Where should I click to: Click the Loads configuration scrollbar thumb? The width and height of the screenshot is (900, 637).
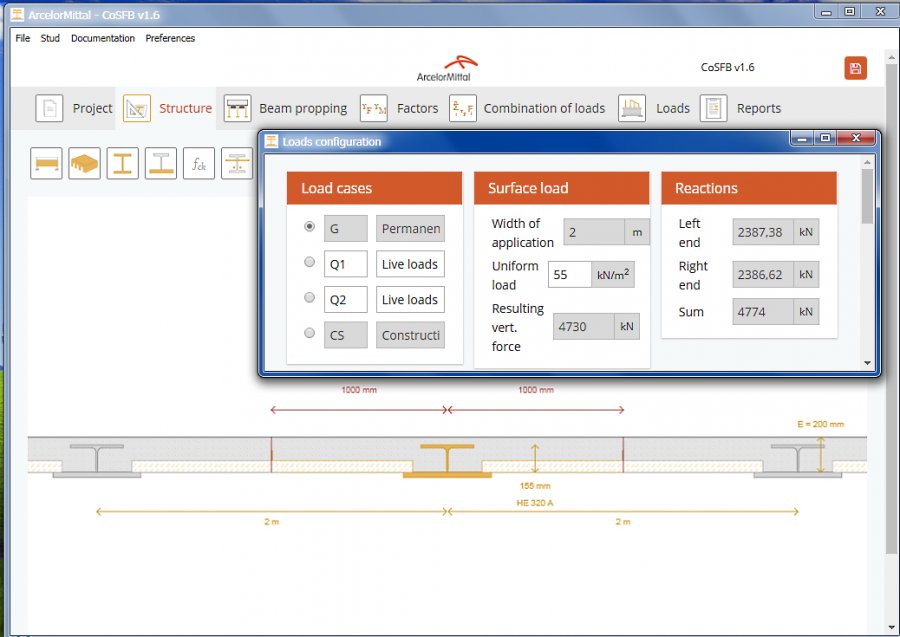867,197
